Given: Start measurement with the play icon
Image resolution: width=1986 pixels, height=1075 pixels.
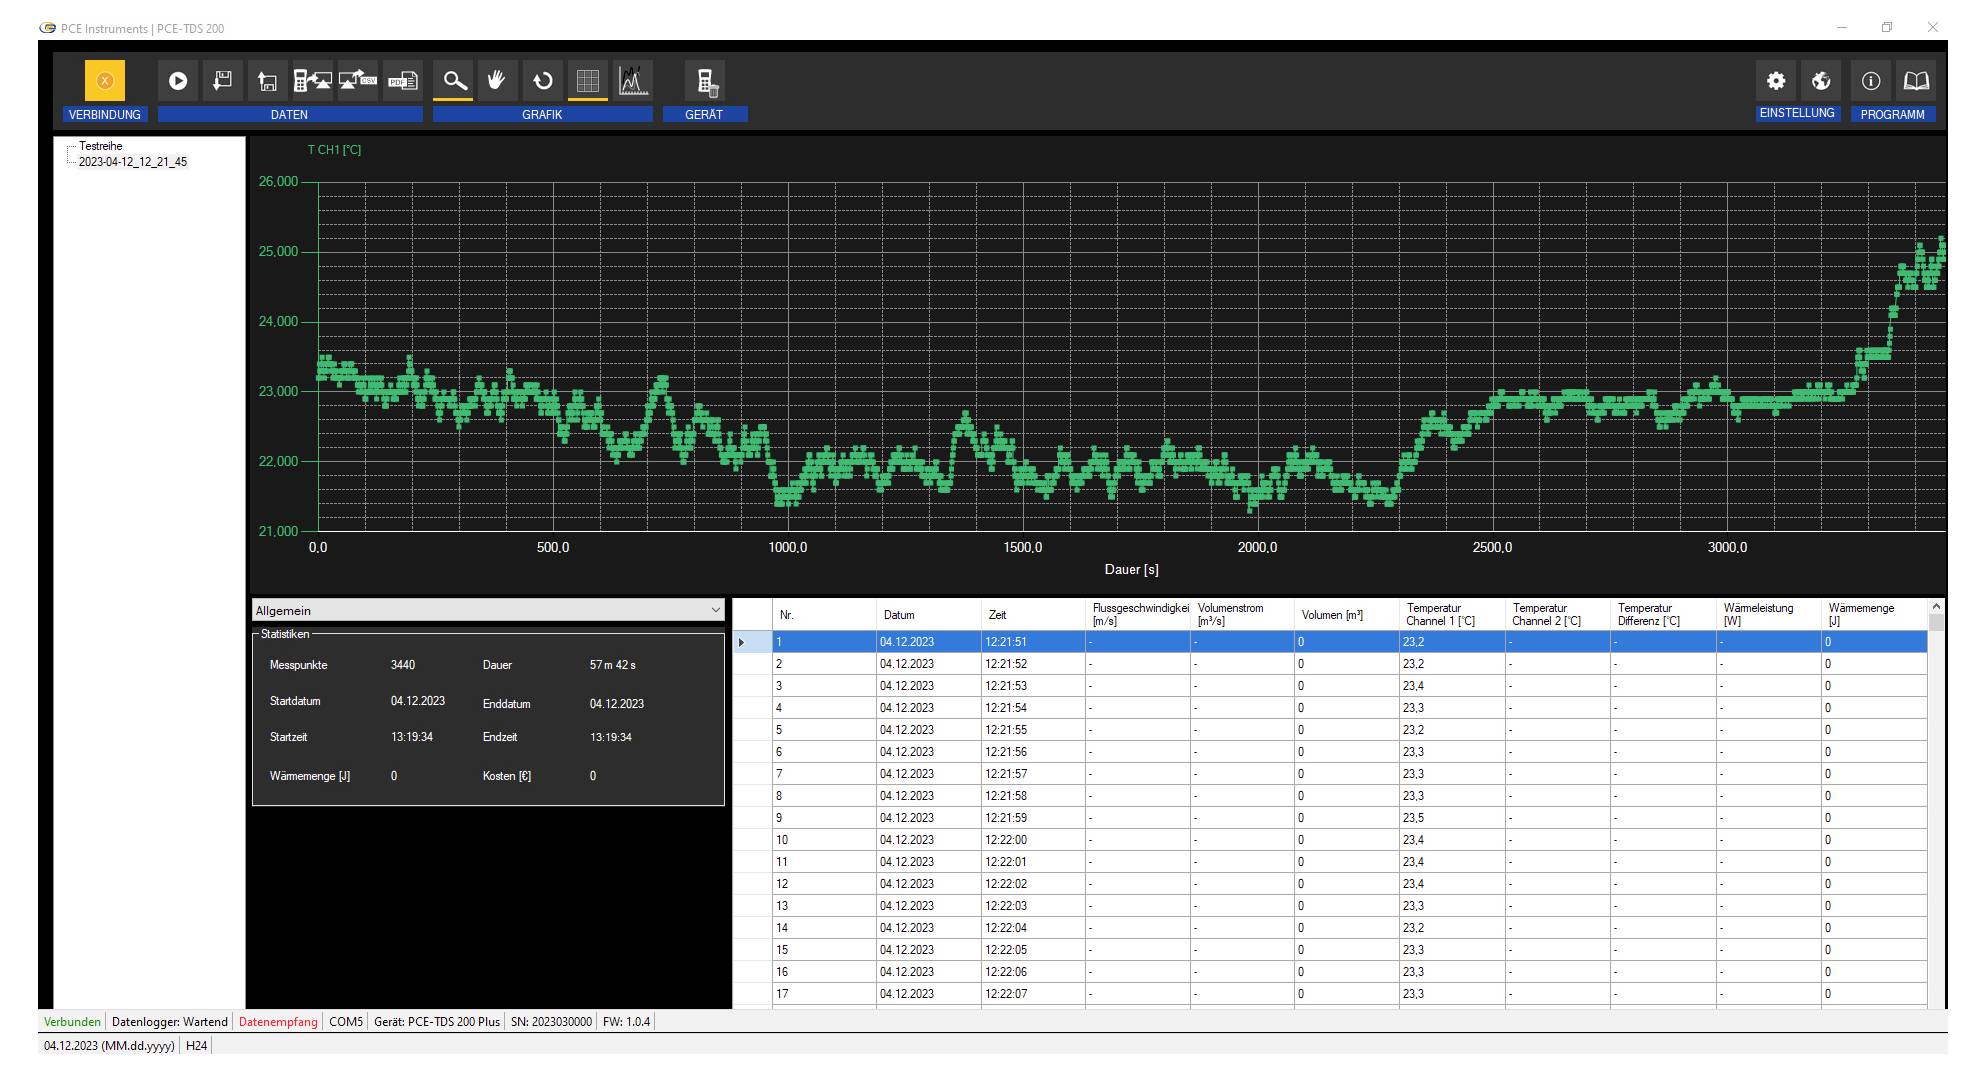Looking at the screenshot, I should pyautogui.click(x=178, y=81).
